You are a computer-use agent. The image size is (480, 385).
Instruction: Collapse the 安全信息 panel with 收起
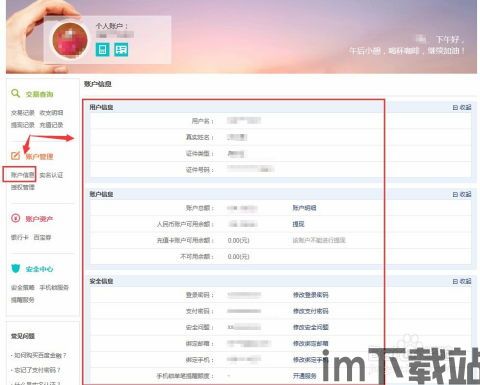[x=462, y=281]
